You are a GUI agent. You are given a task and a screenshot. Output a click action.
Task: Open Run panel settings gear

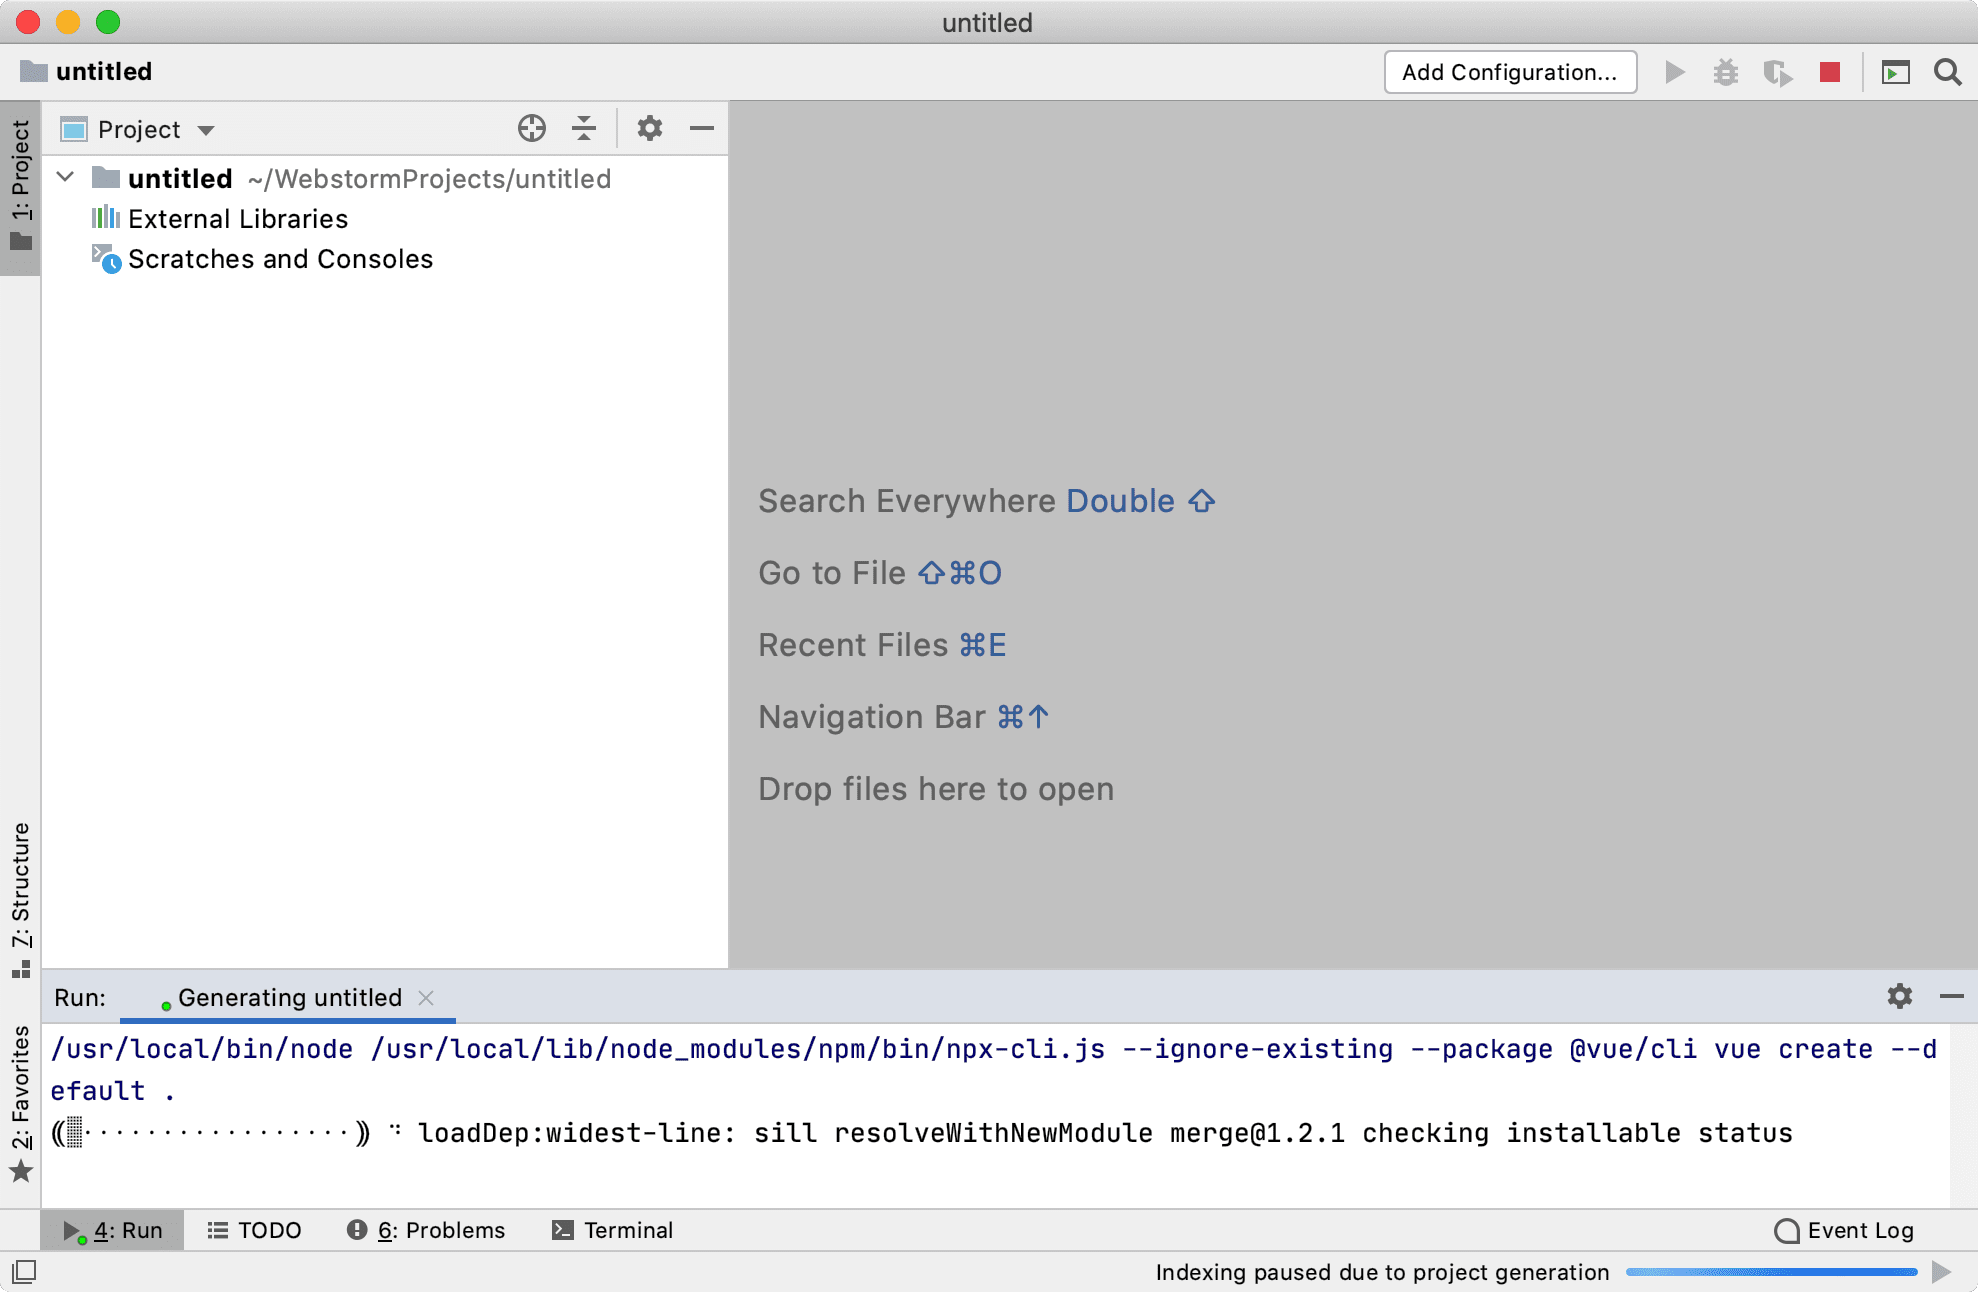tap(1900, 996)
